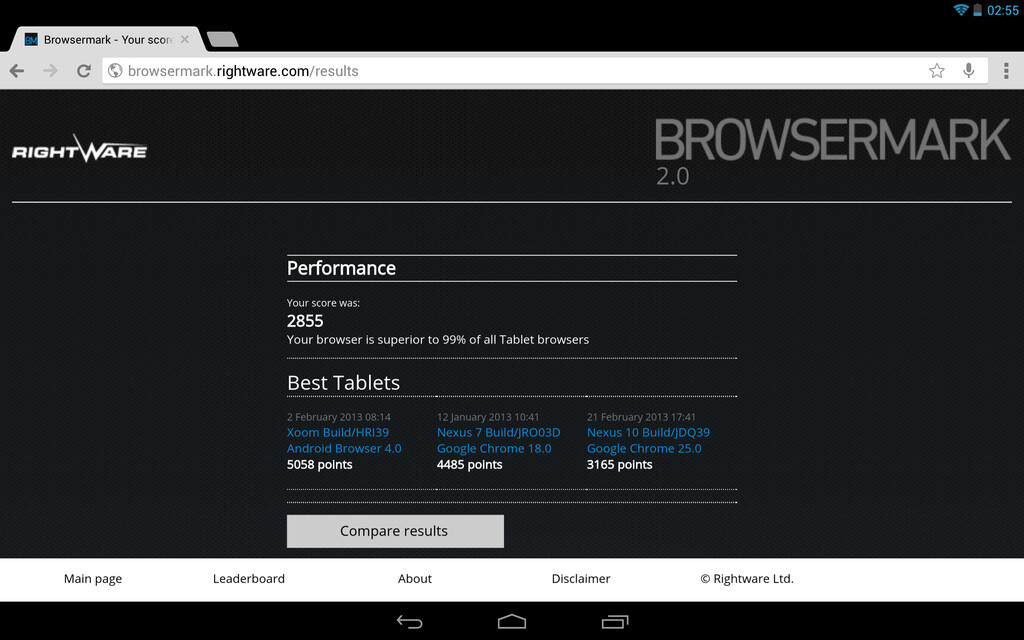
Task: Click the © Rightware Ltd. footer text
Action: [747, 579]
